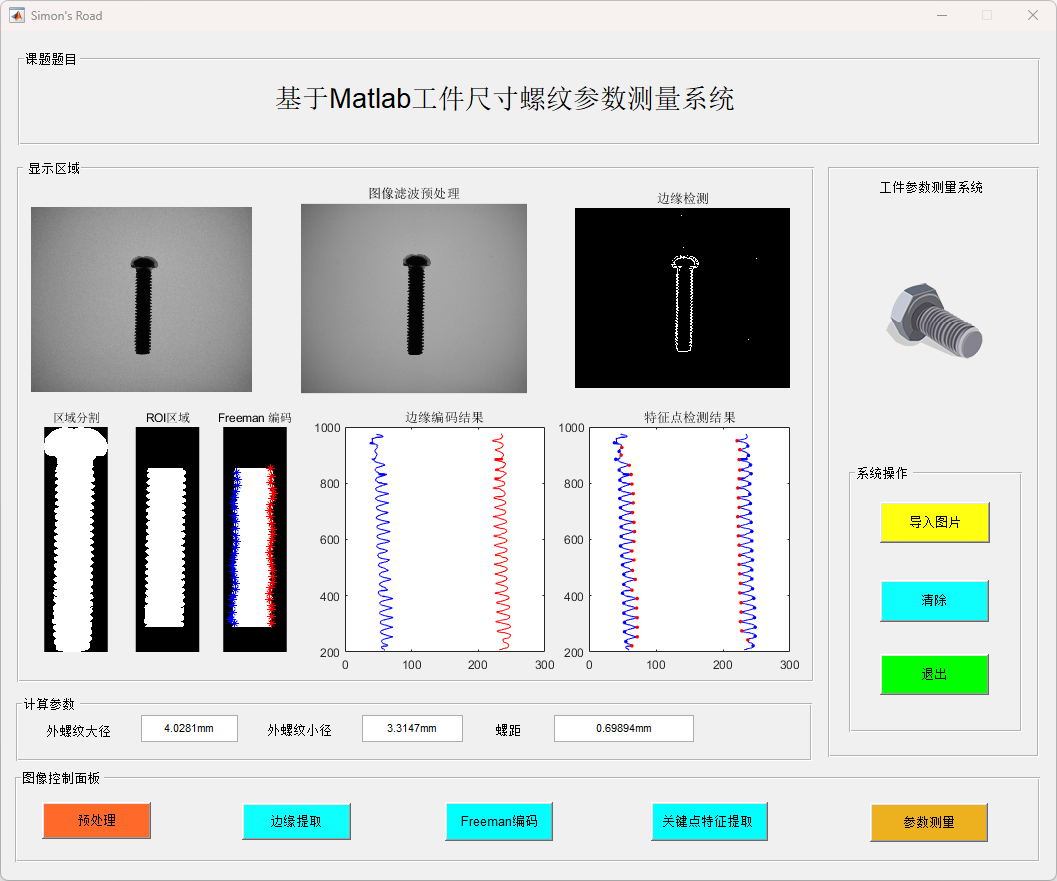Image resolution: width=1057 pixels, height=881 pixels.
Task: Click the 外螺纹小径 value field
Action: (411, 728)
